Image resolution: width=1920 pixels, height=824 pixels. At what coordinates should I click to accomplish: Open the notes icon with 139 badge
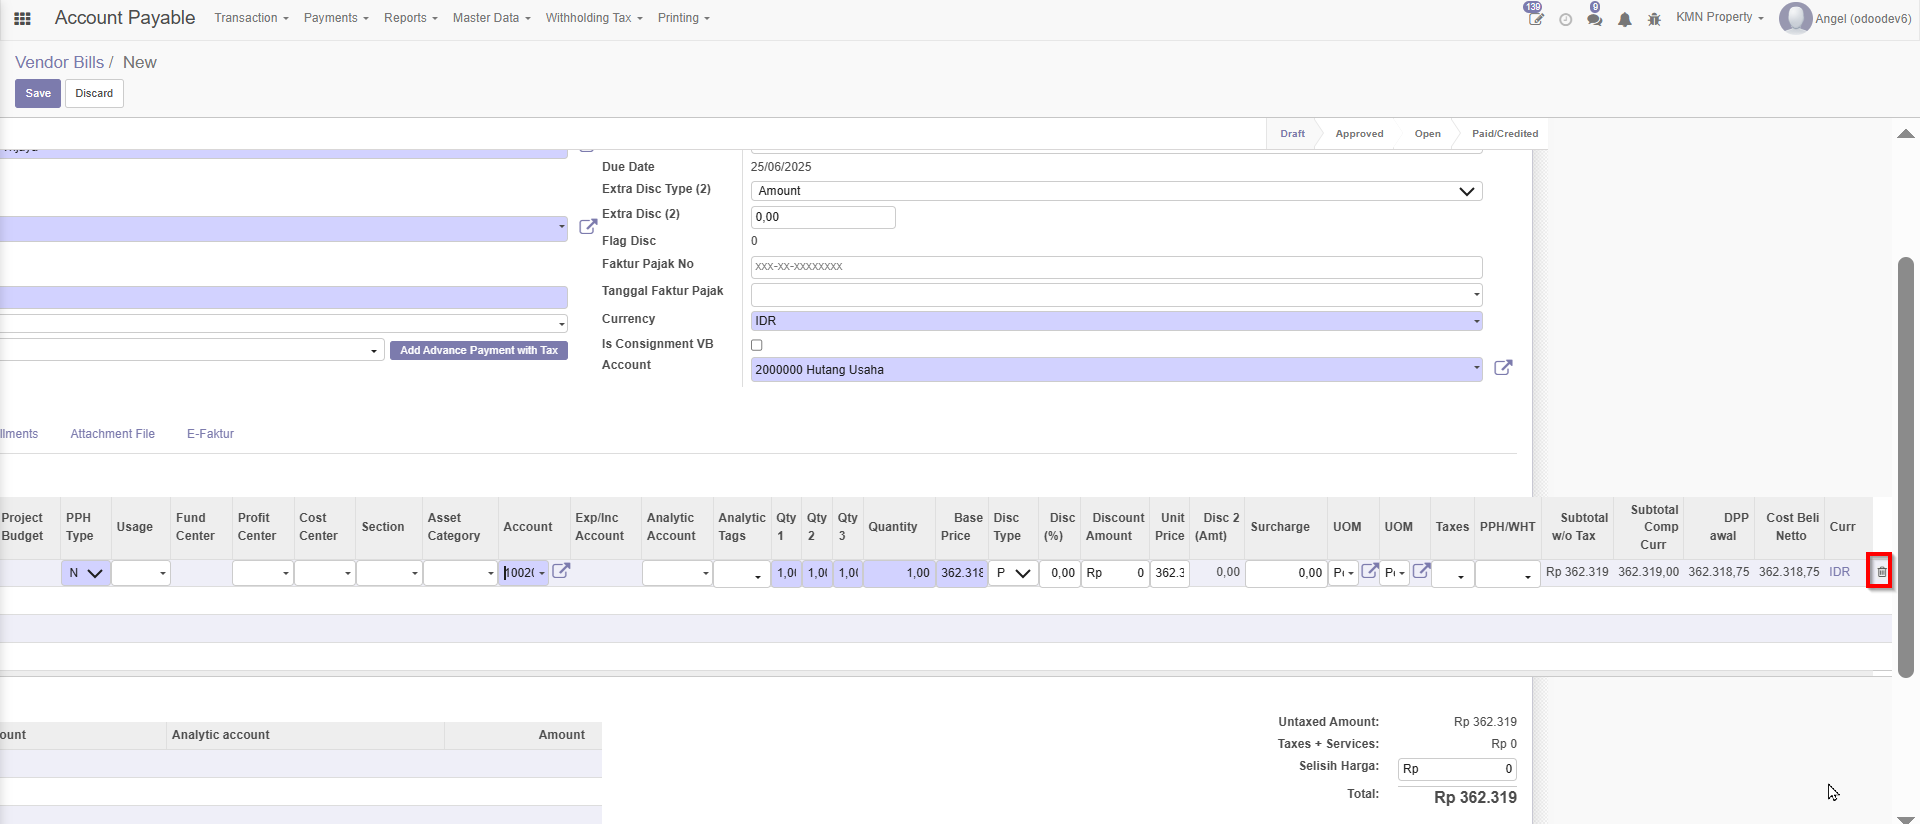[1535, 17]
